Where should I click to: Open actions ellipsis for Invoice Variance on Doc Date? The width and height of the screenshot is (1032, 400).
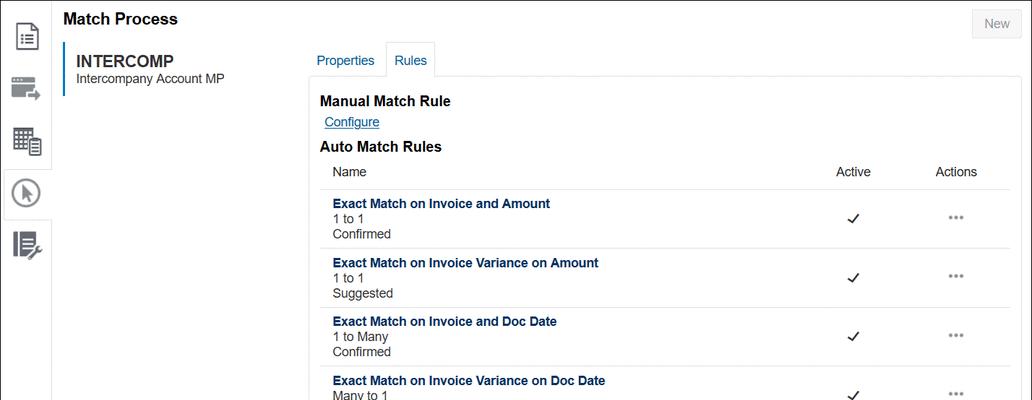click(x=956, y=395)
